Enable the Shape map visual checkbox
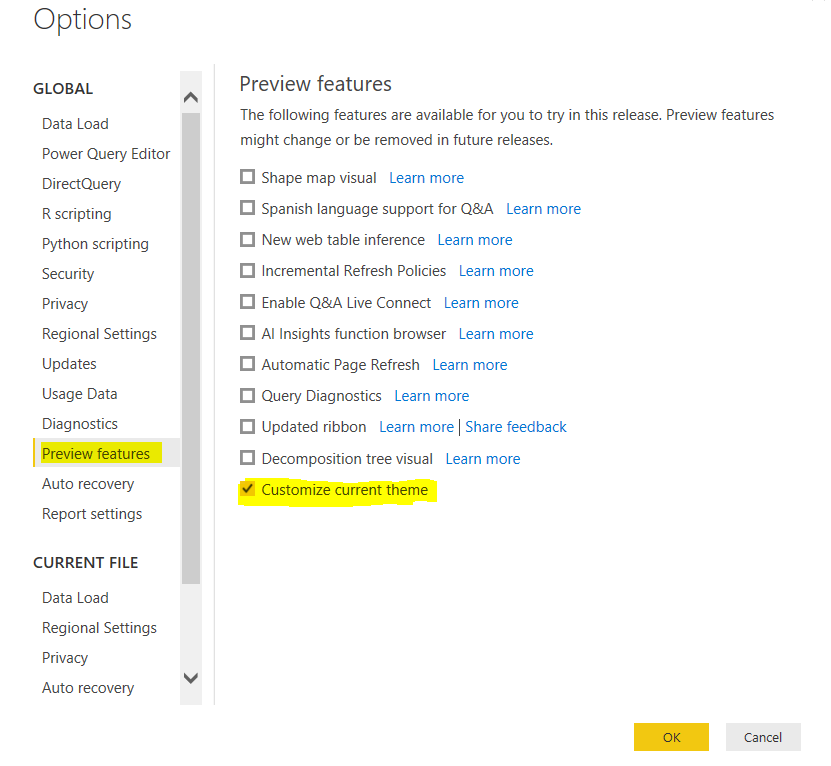This screenshot has width=831, height=766. (248, 178)
